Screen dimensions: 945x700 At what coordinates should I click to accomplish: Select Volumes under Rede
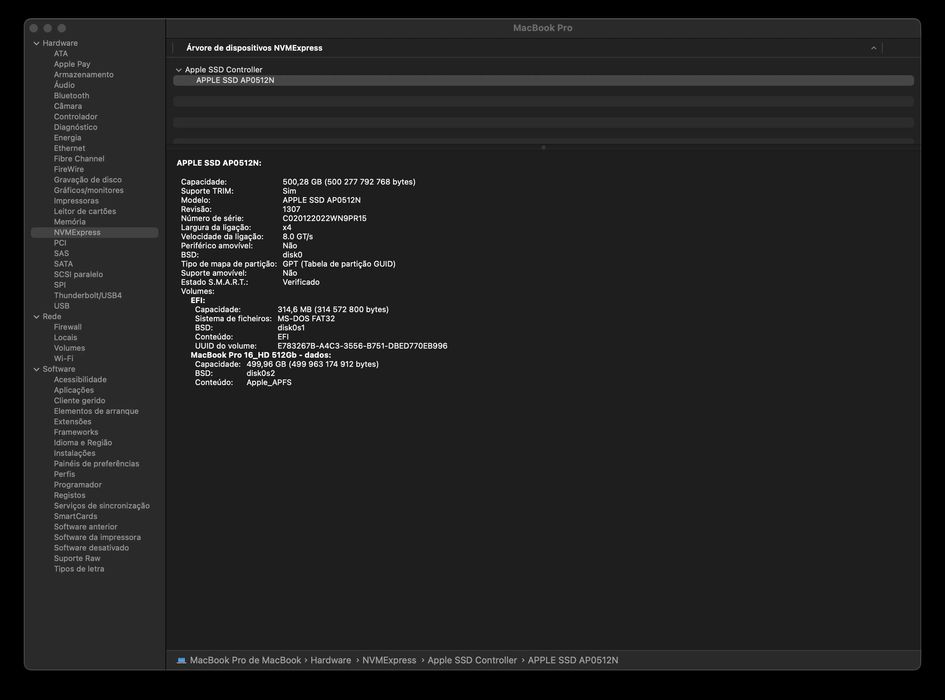(69, 348)
